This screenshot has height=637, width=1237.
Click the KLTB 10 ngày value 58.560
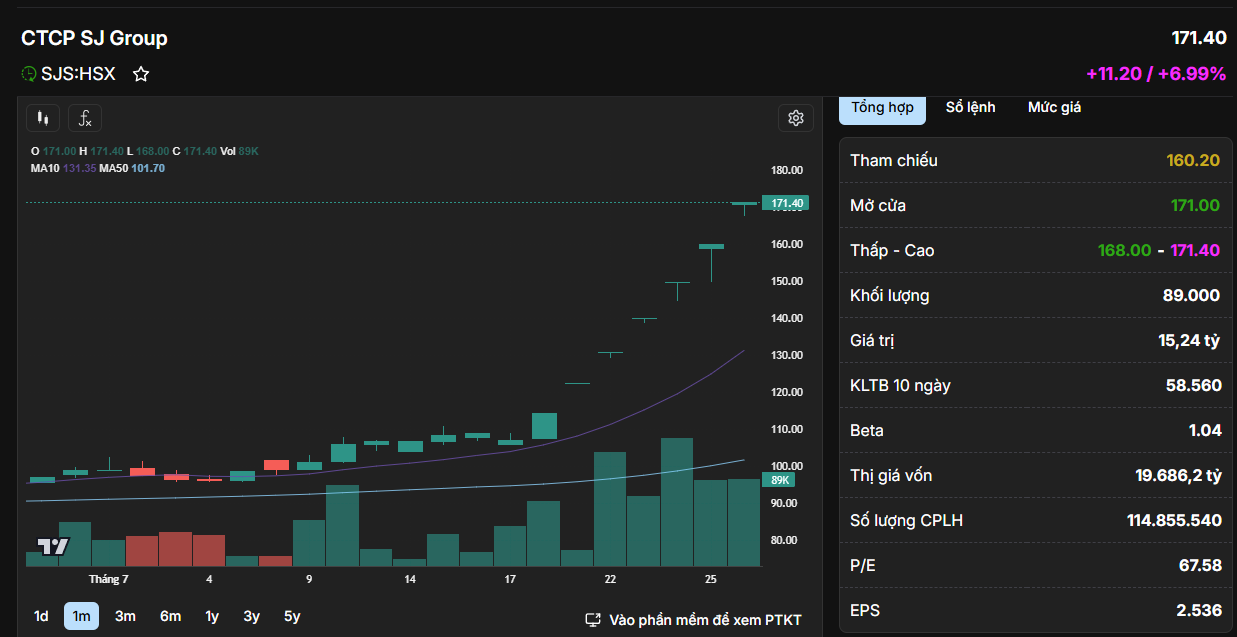pyautogui.click(x=1193, y=386)
